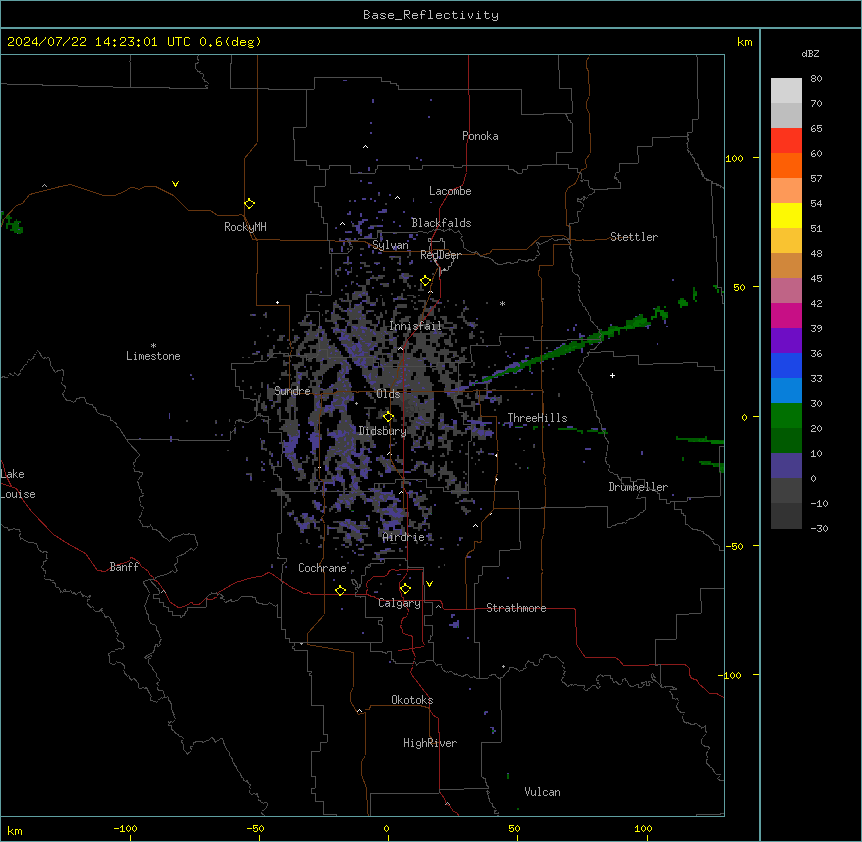Click the yellow V marker east of Calgary
Viewport: 862px width, 842px height.
[x=429, y=584]
